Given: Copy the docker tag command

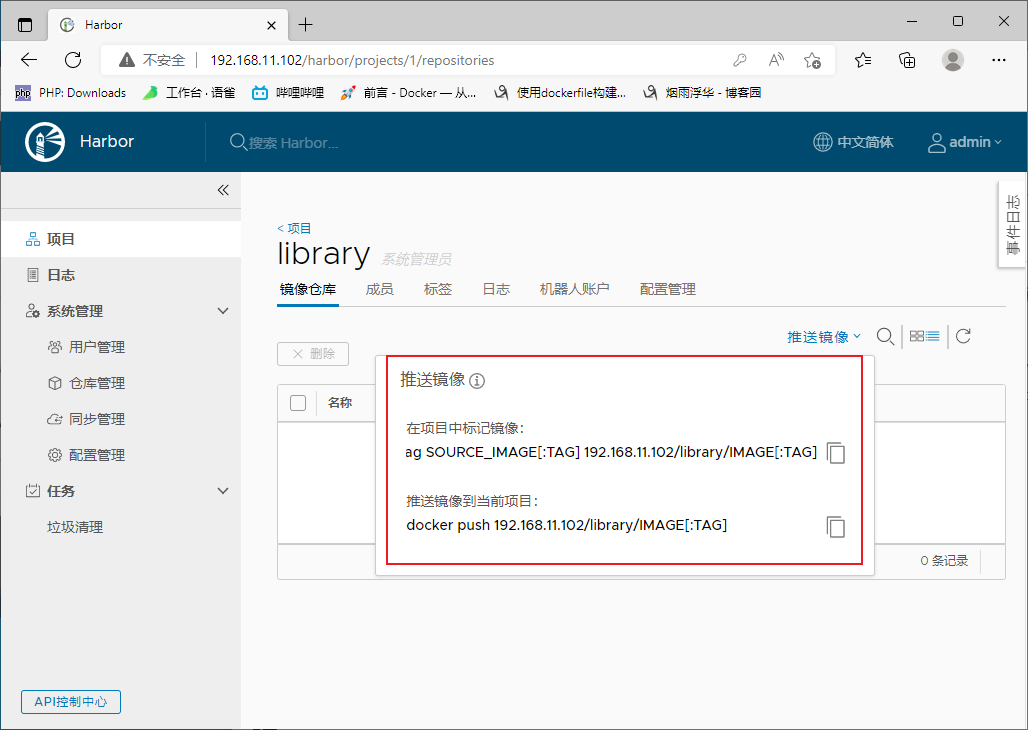Looking at the screenshot, I should (836, 453).
